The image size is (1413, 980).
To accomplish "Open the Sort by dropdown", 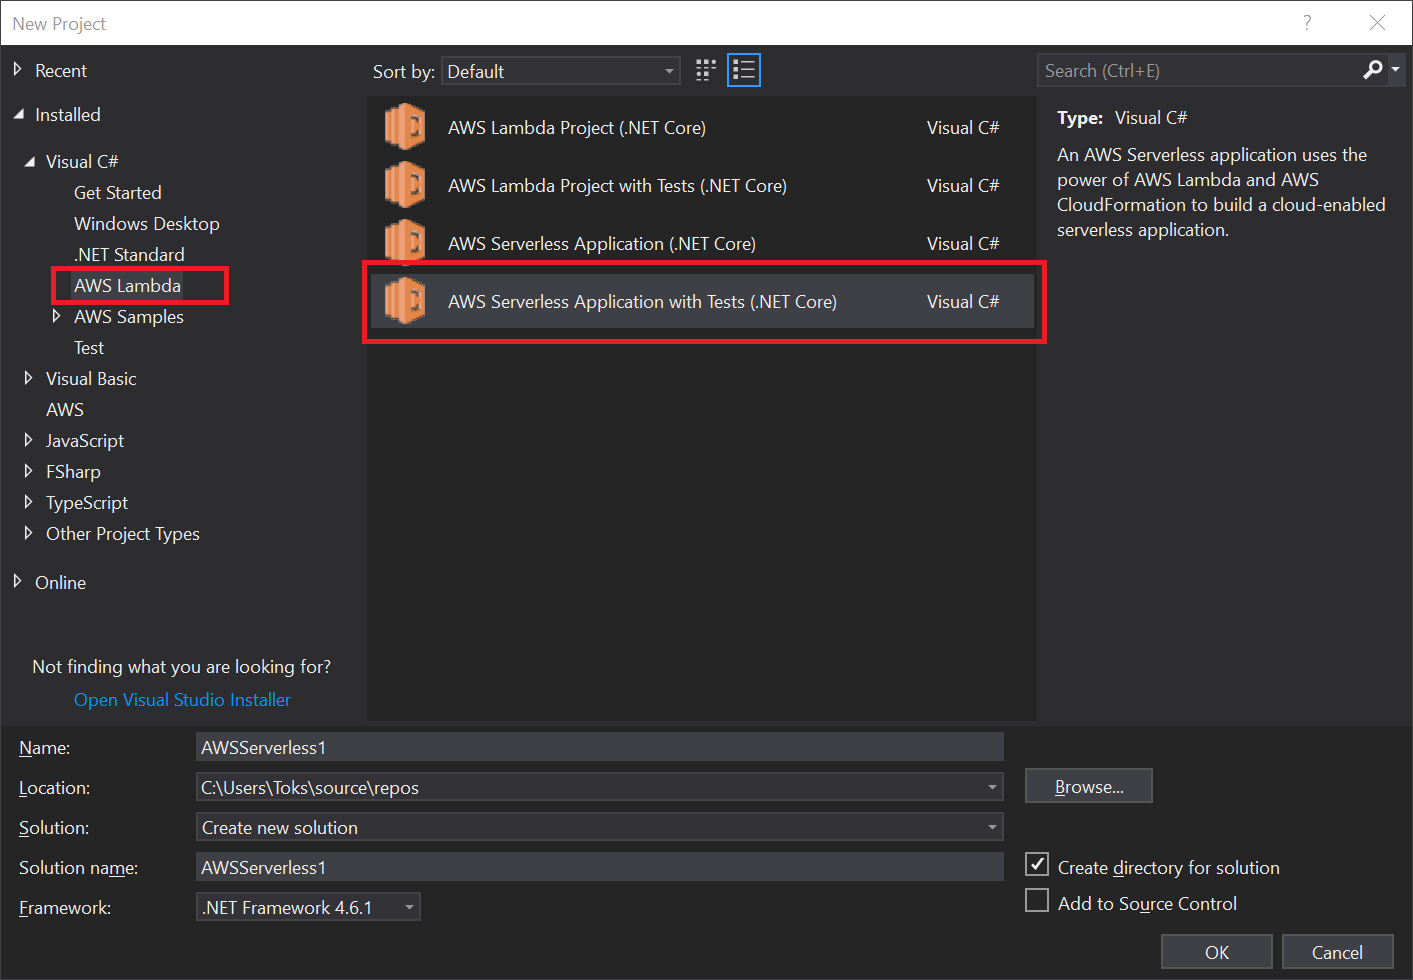I will 561,71.
